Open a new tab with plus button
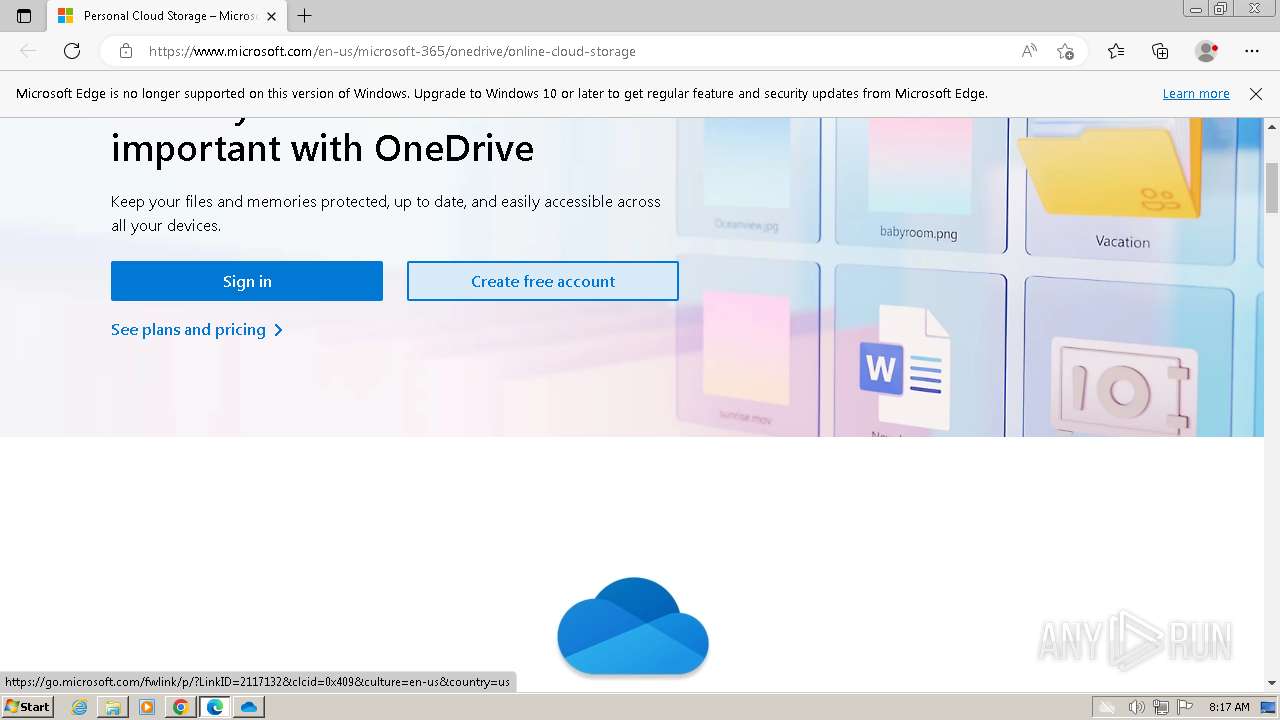 coord(305,16)
